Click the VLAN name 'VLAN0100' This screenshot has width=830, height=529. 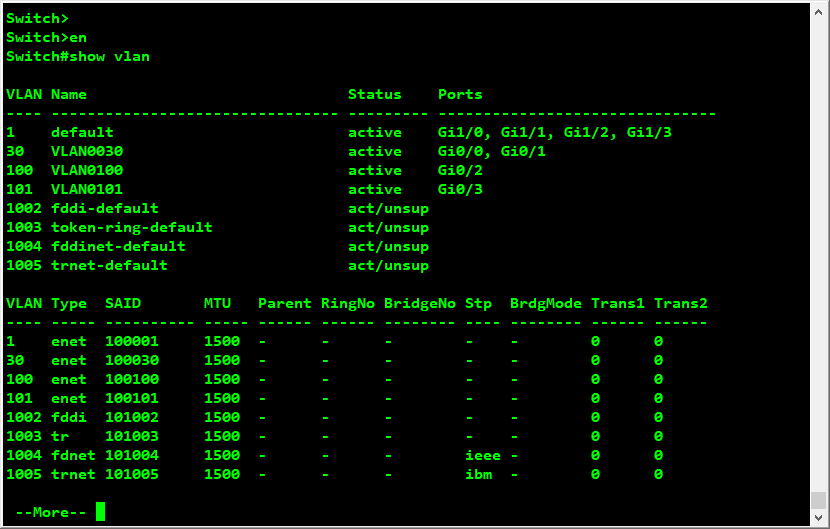click(87, 171)
